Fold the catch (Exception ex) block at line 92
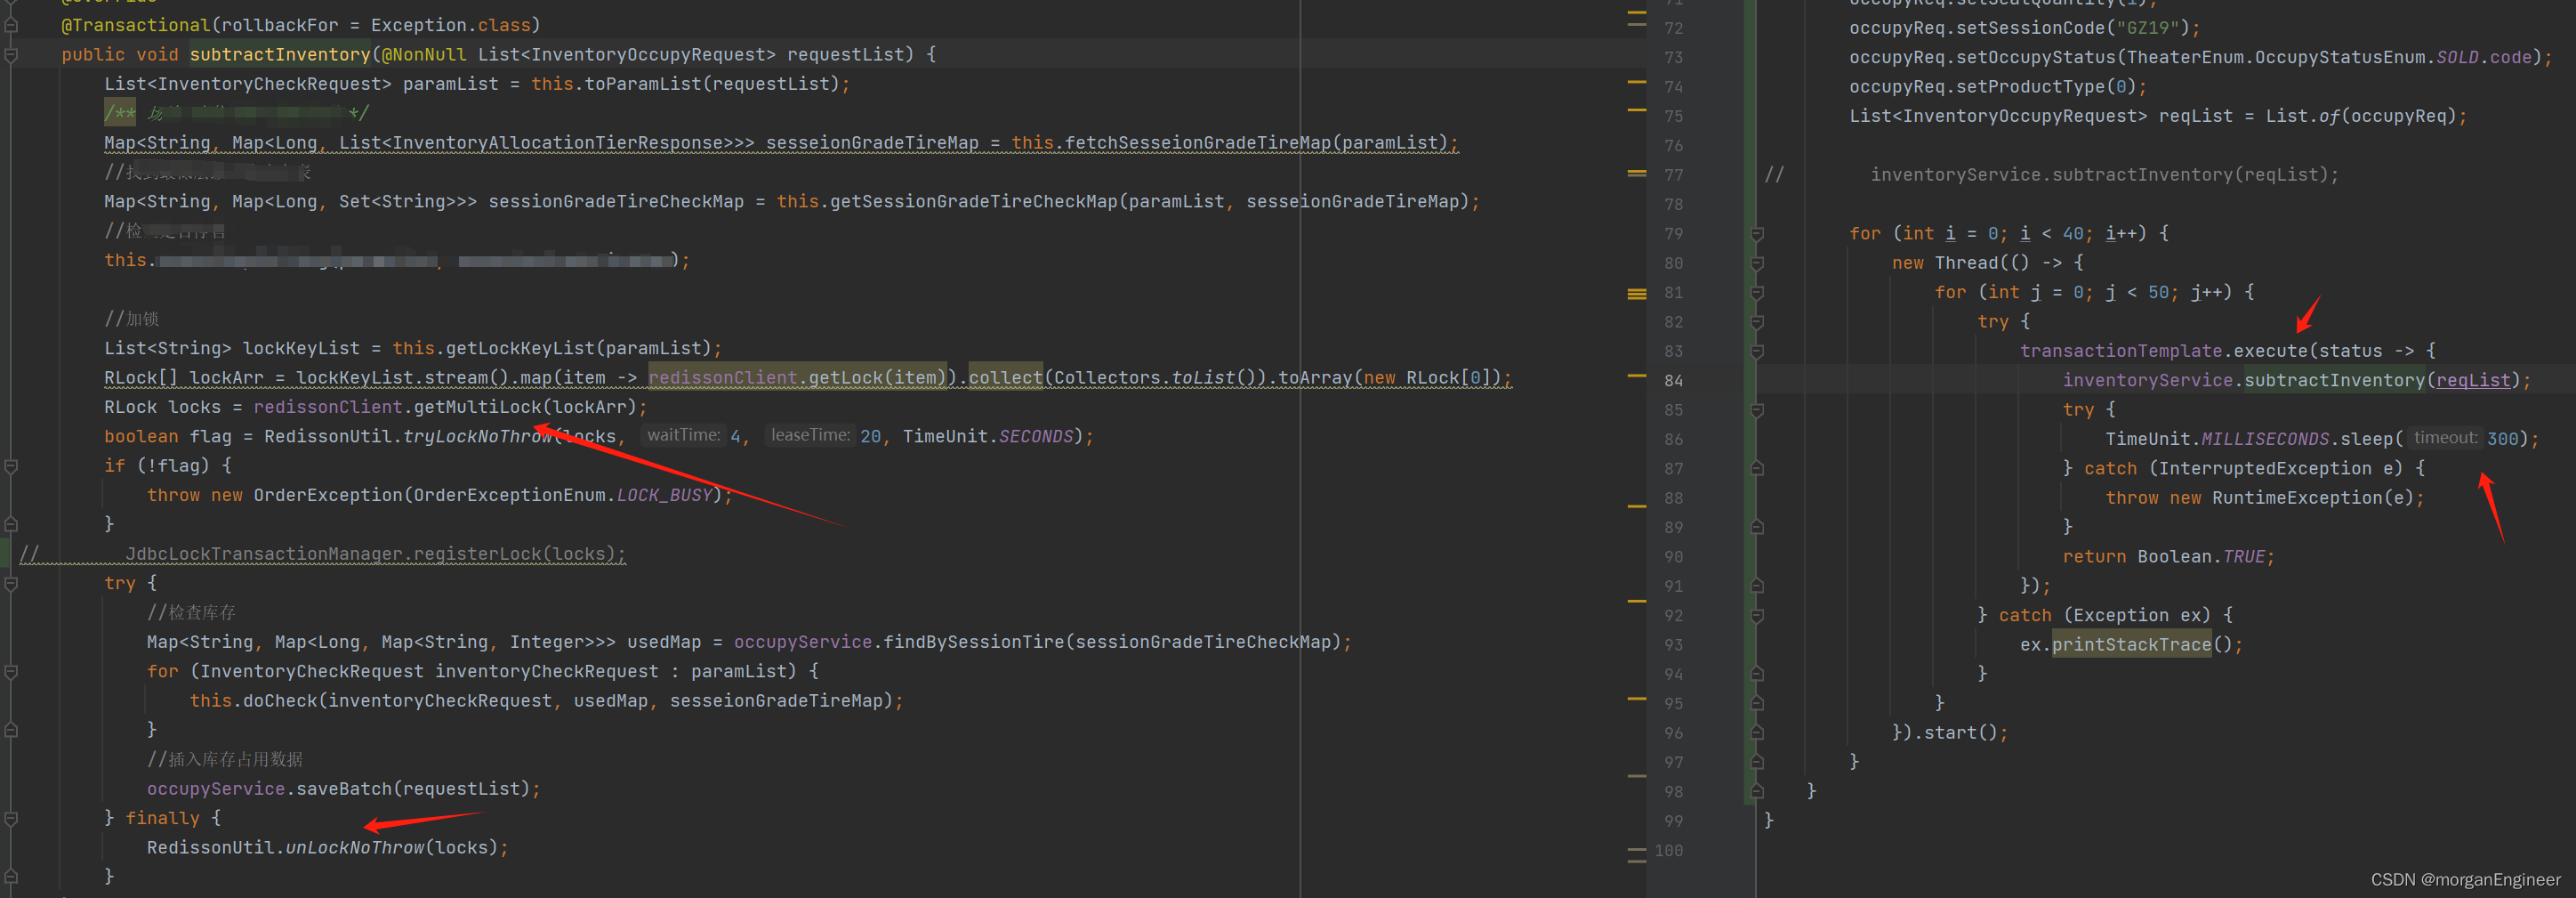The width and height of the screenshot is (2576, 898). click(x=1757, y=615)
